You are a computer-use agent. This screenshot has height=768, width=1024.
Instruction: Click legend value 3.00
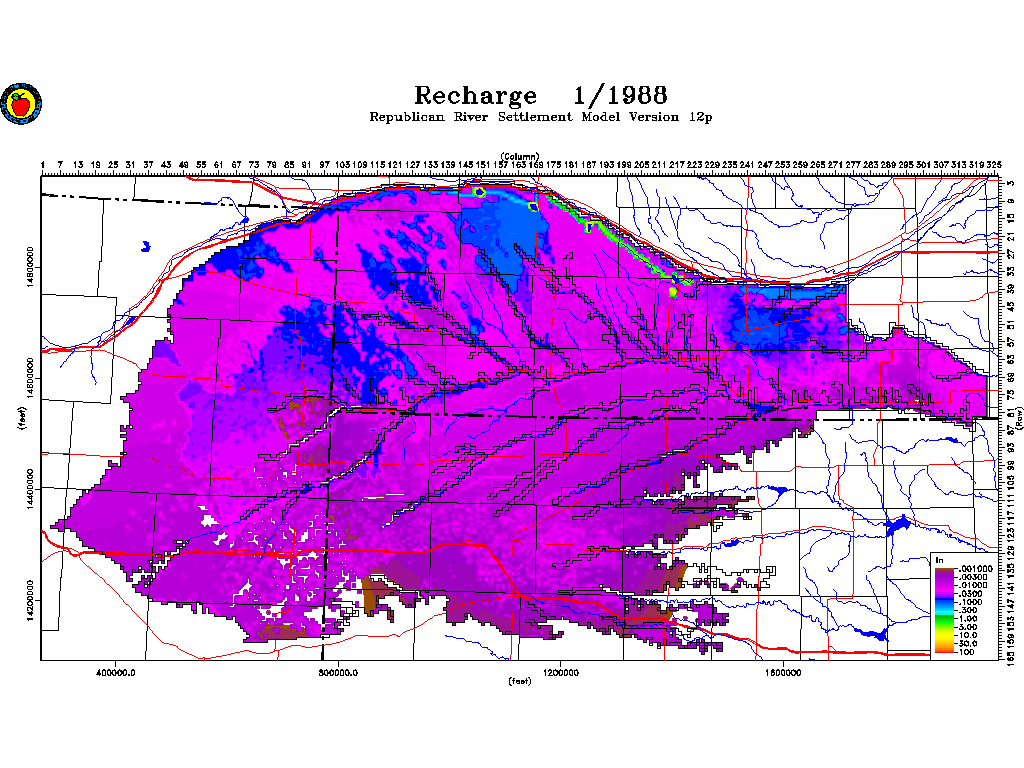coord(968,627)
